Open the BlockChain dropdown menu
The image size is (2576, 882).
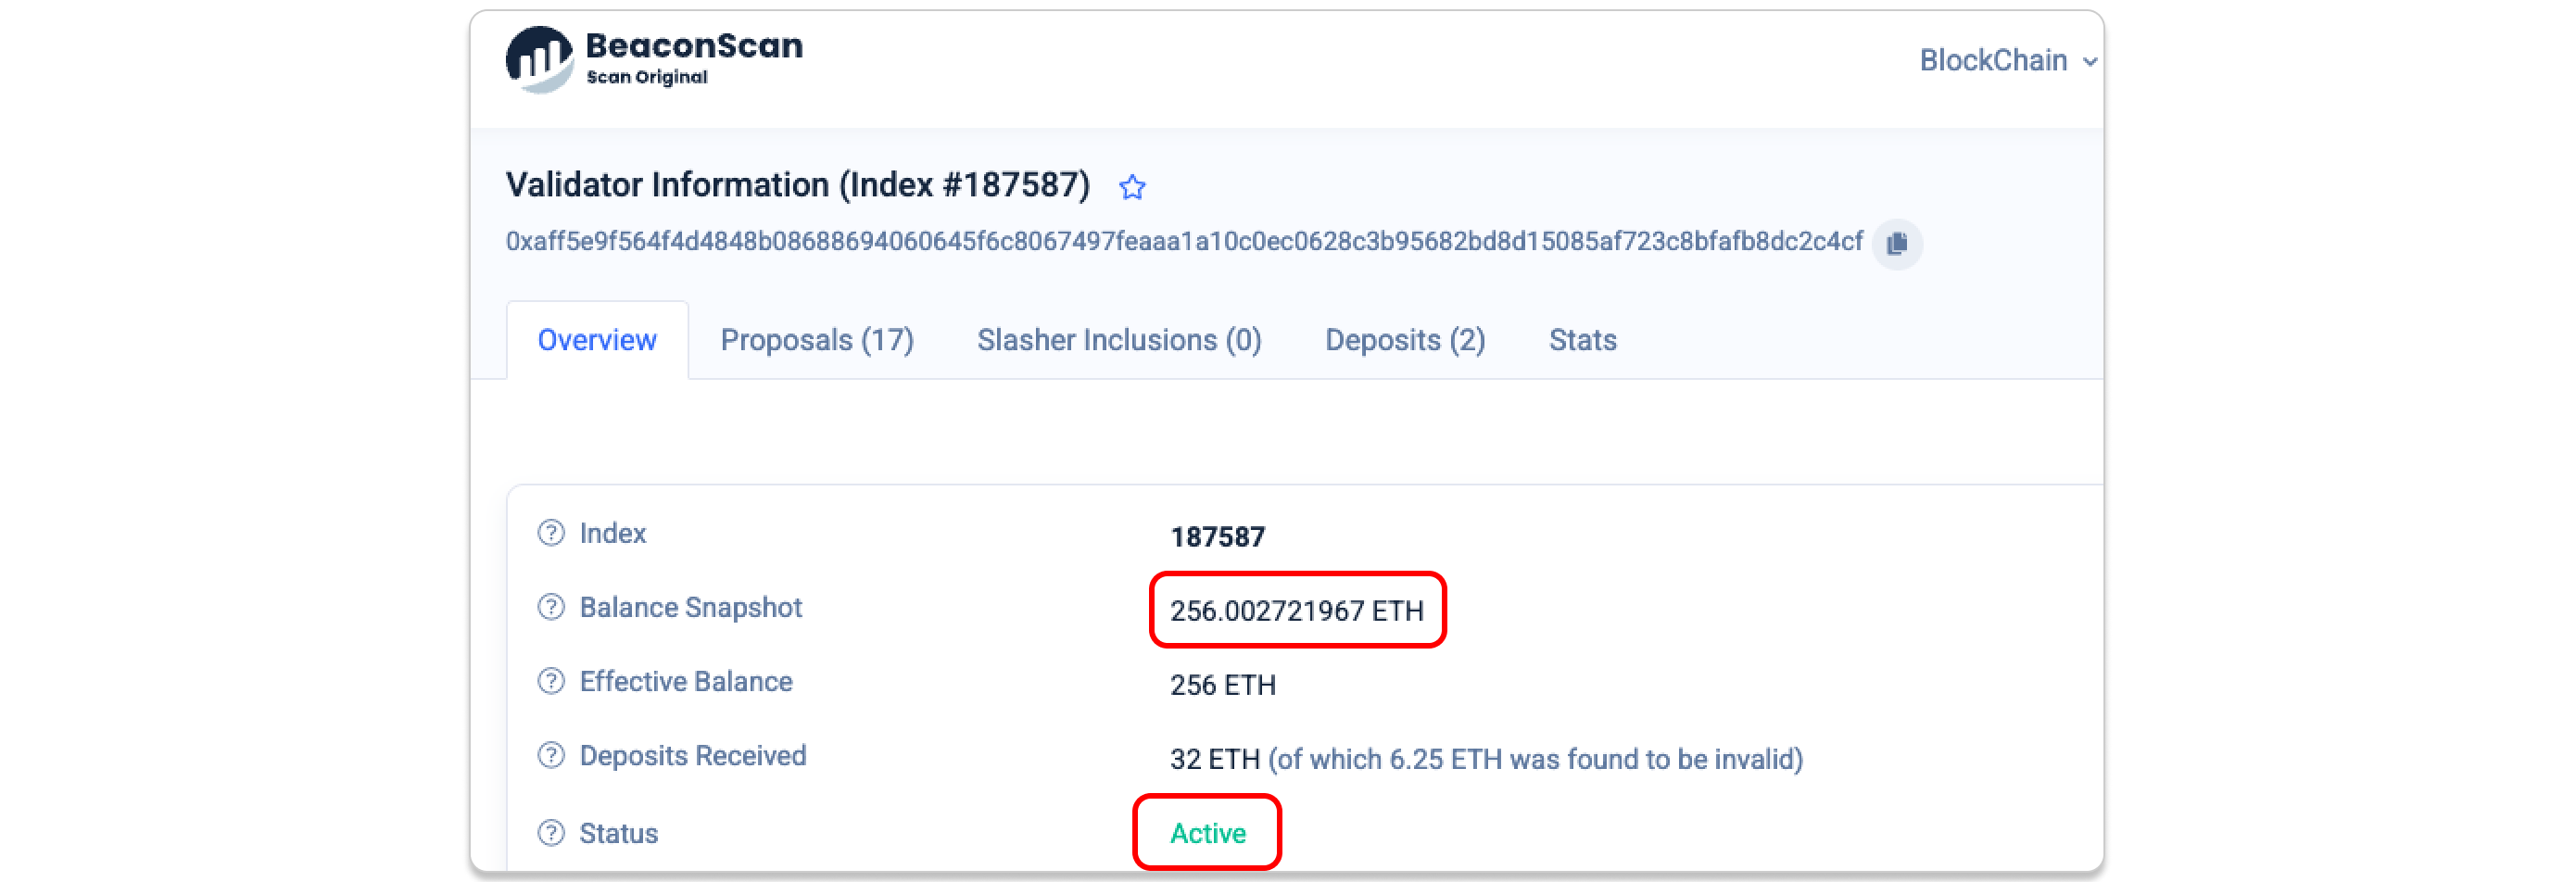pyautogui.click(x=2007, y=61)
